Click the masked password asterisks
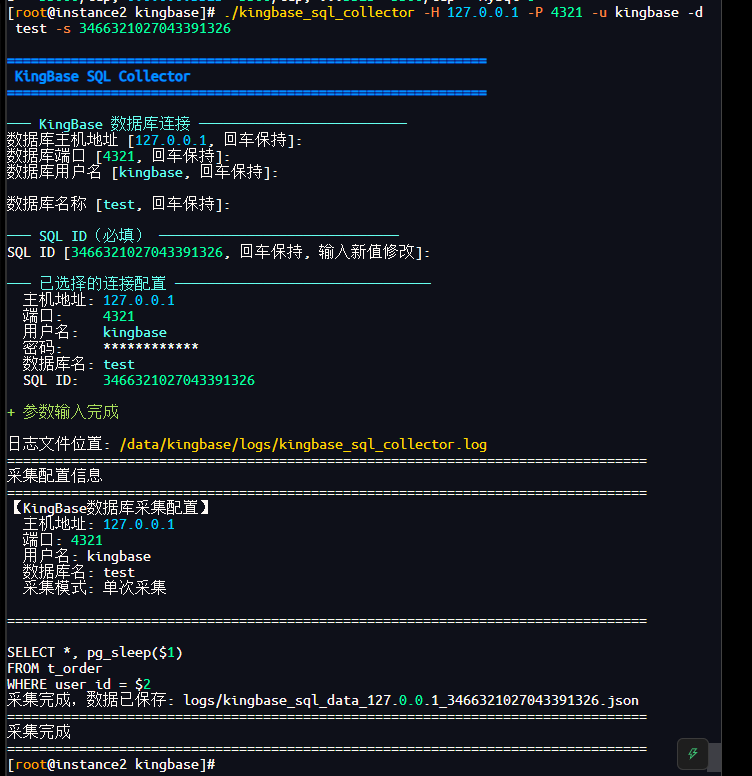 point(150,347)
